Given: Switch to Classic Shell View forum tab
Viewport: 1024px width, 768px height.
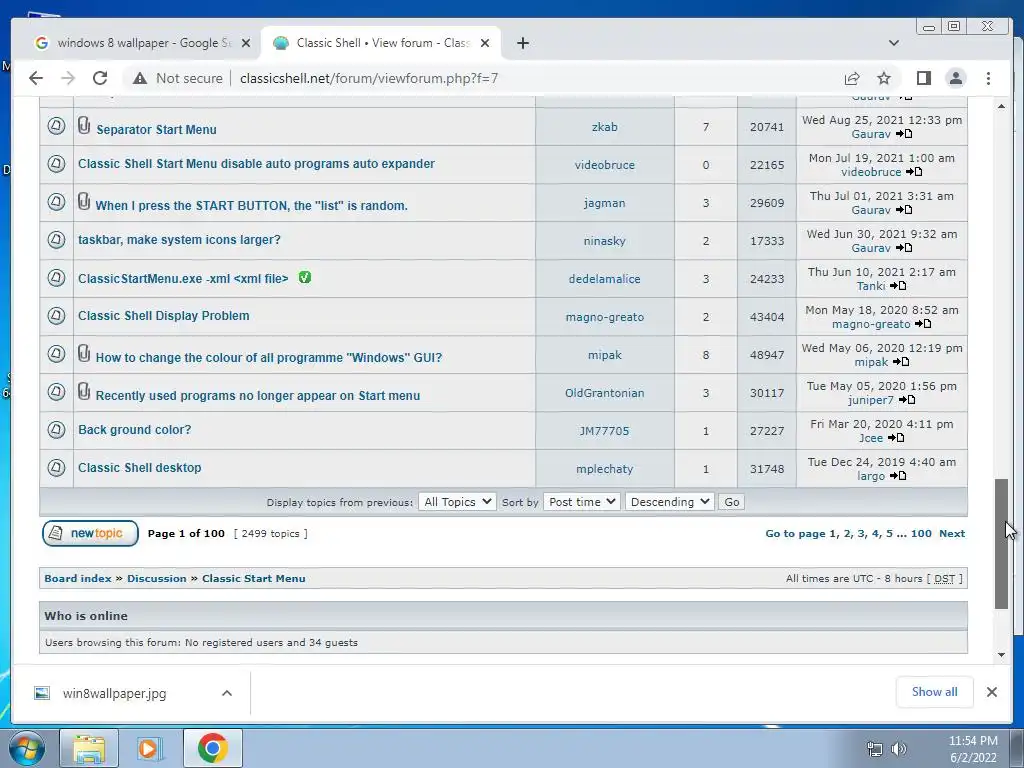Looking at the screenshot, I should point(382,43).
